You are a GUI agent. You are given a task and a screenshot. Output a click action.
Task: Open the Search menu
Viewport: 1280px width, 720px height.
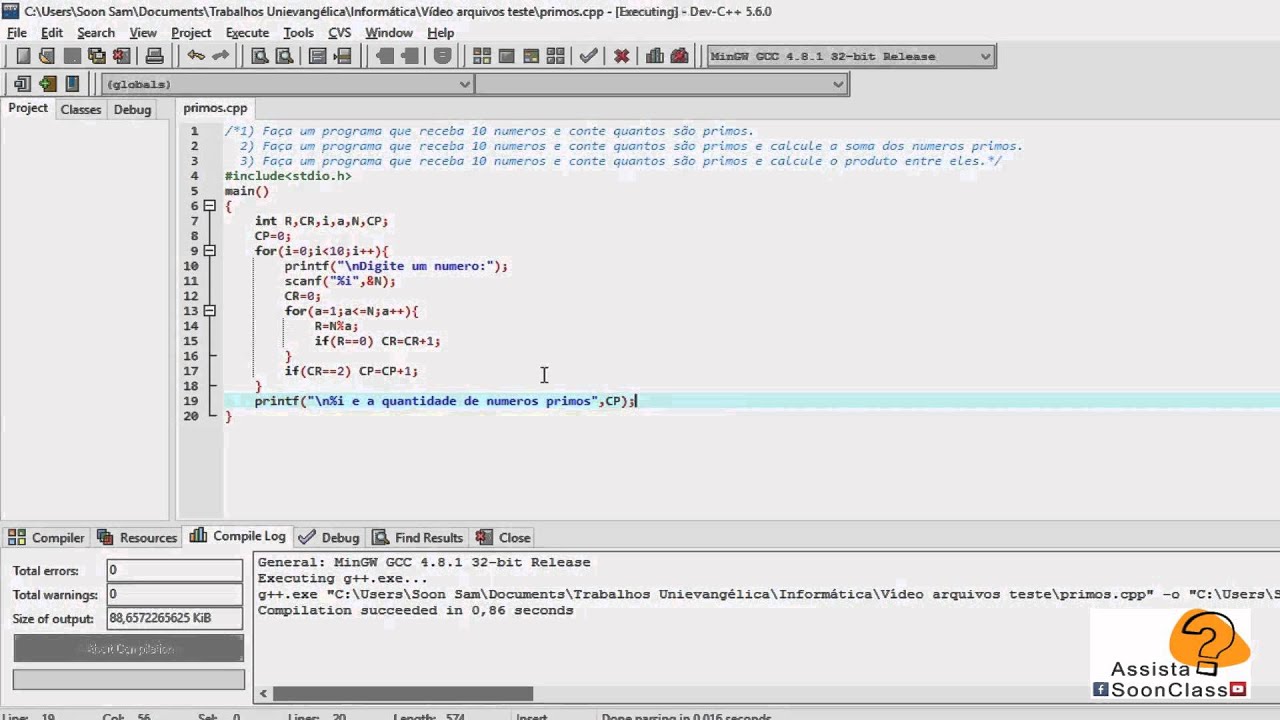click(x=96, y=32)
